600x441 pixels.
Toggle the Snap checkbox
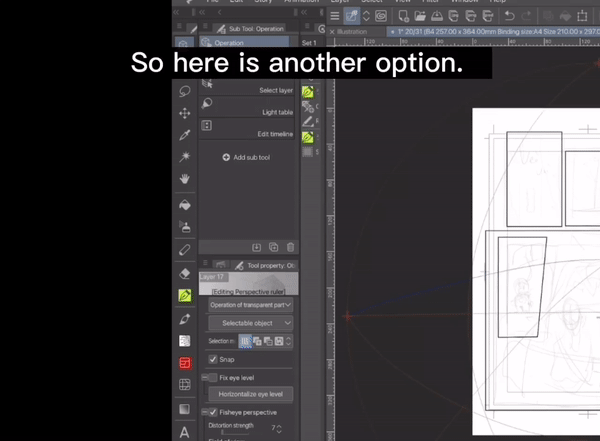click(x=213, y=359)
